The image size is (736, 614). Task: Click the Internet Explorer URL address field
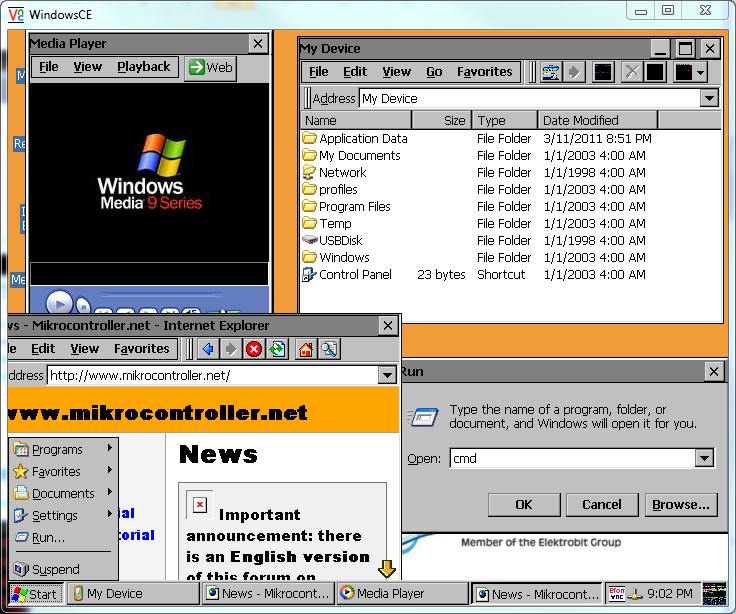pos(213,375)
